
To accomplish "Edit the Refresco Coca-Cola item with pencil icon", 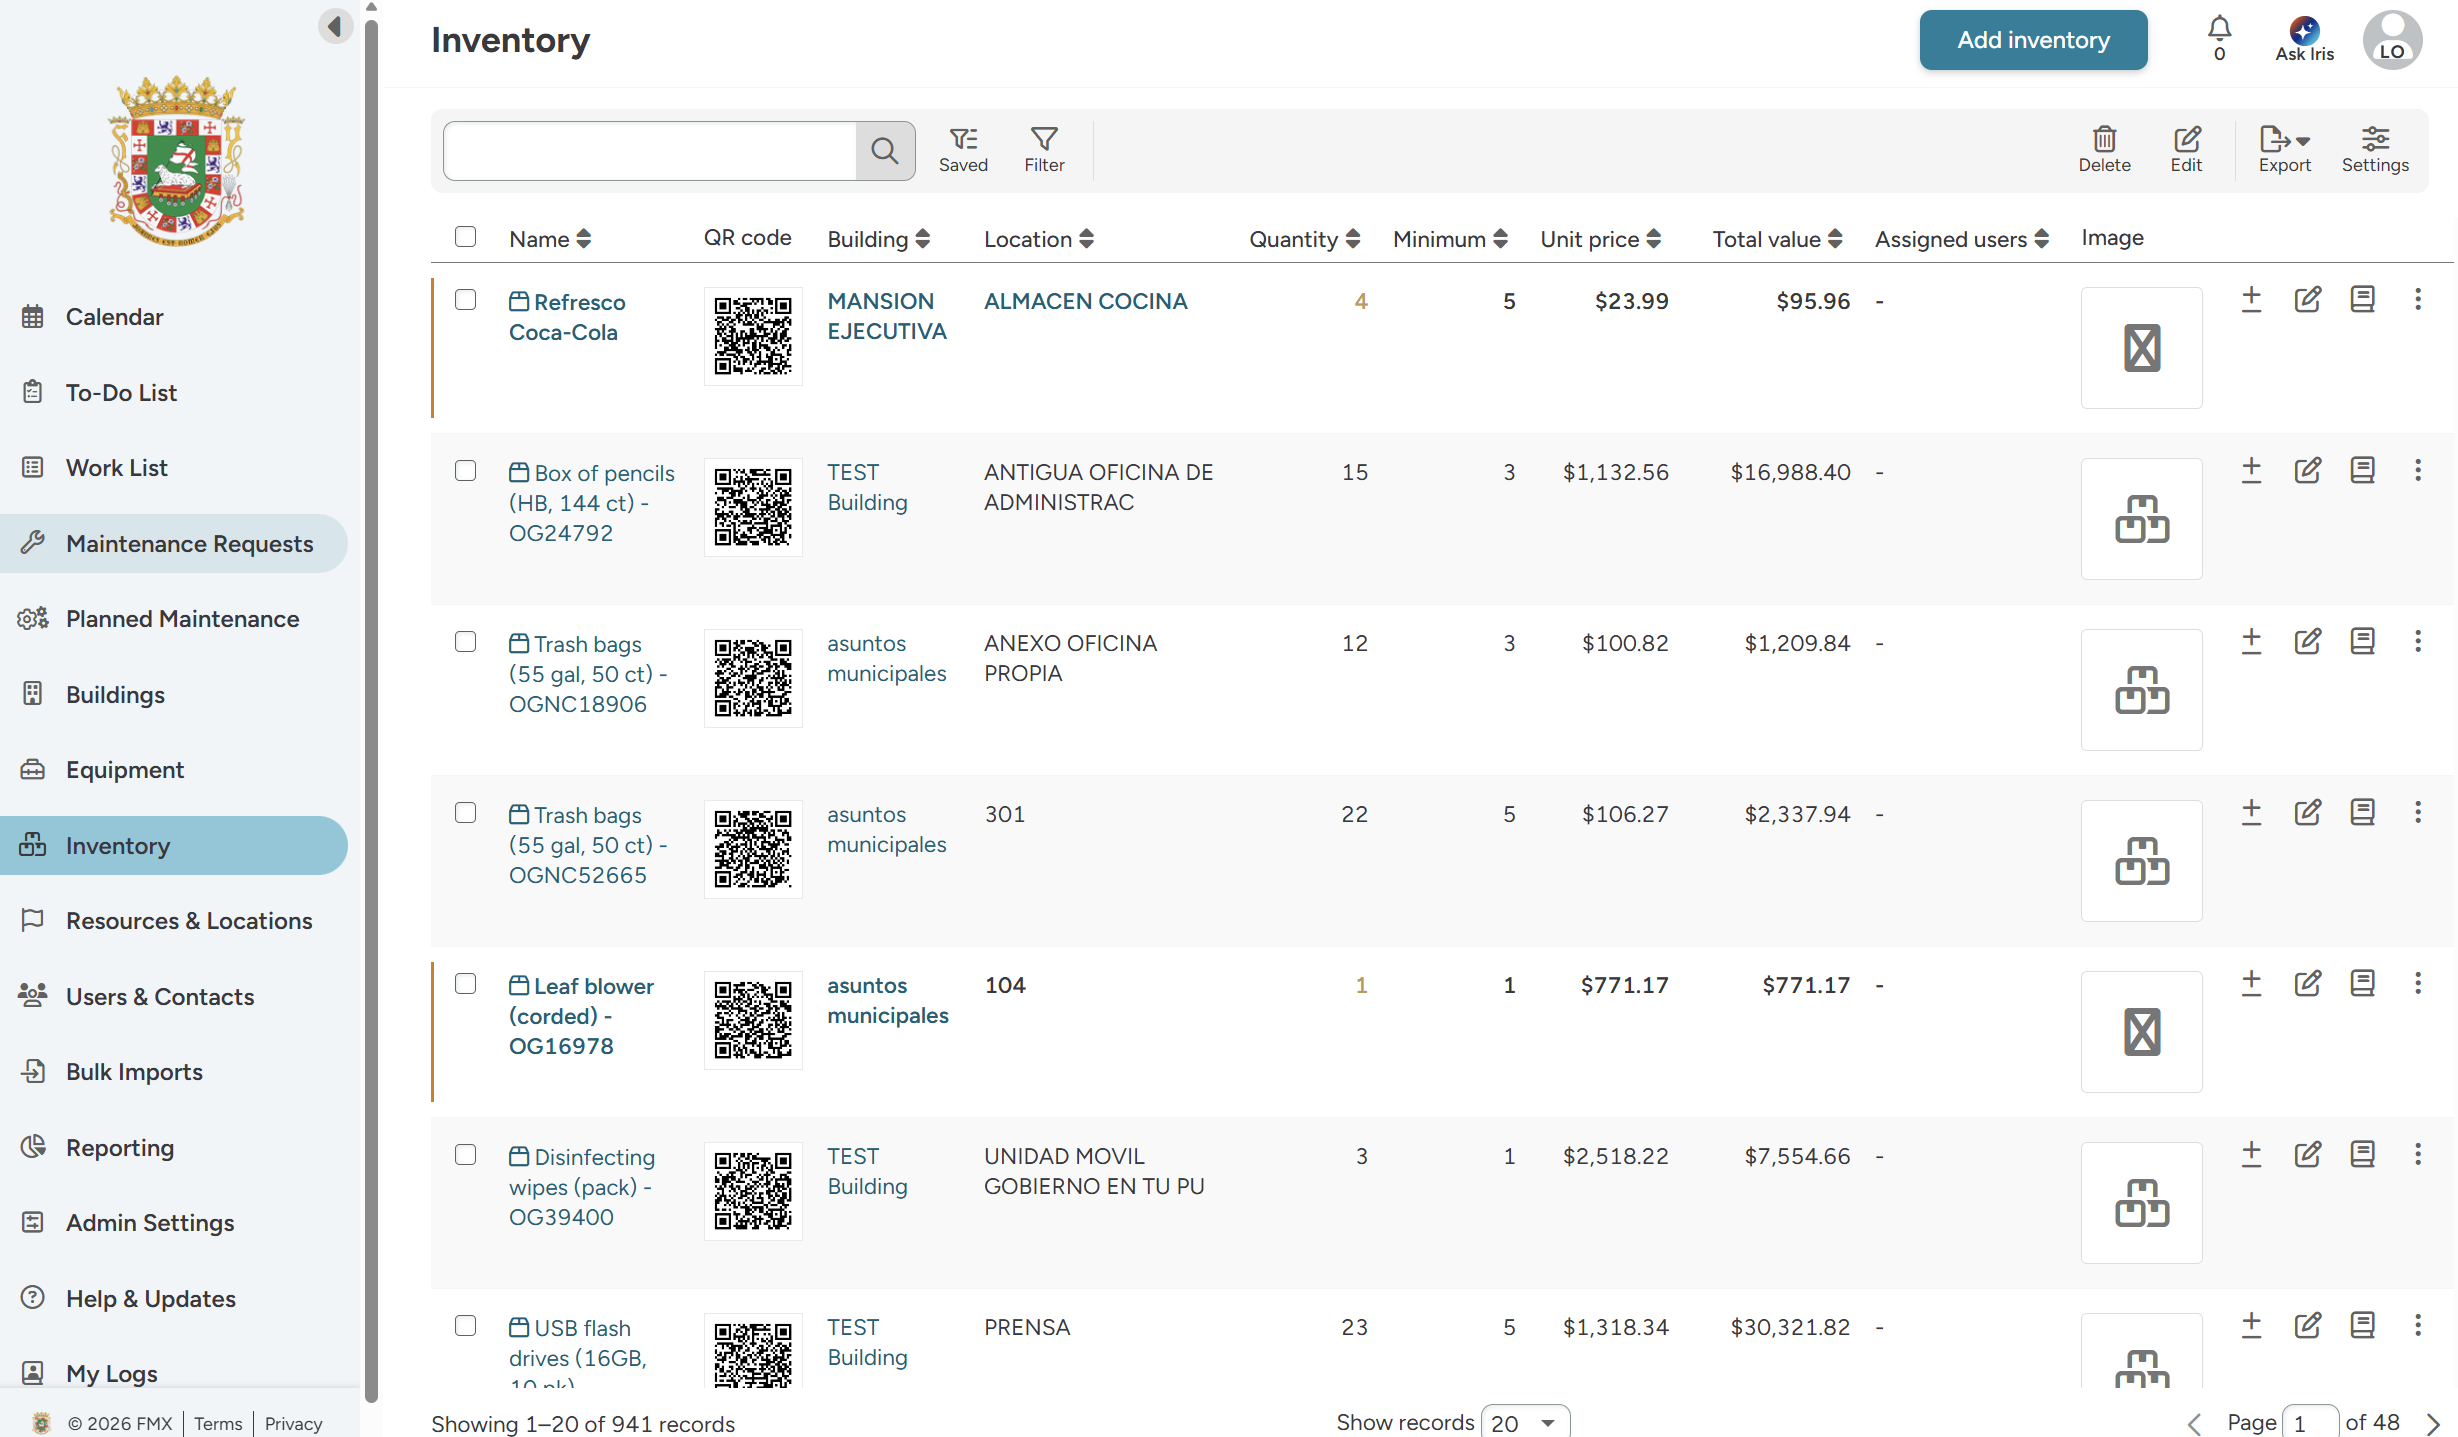I will point(2307,298).
